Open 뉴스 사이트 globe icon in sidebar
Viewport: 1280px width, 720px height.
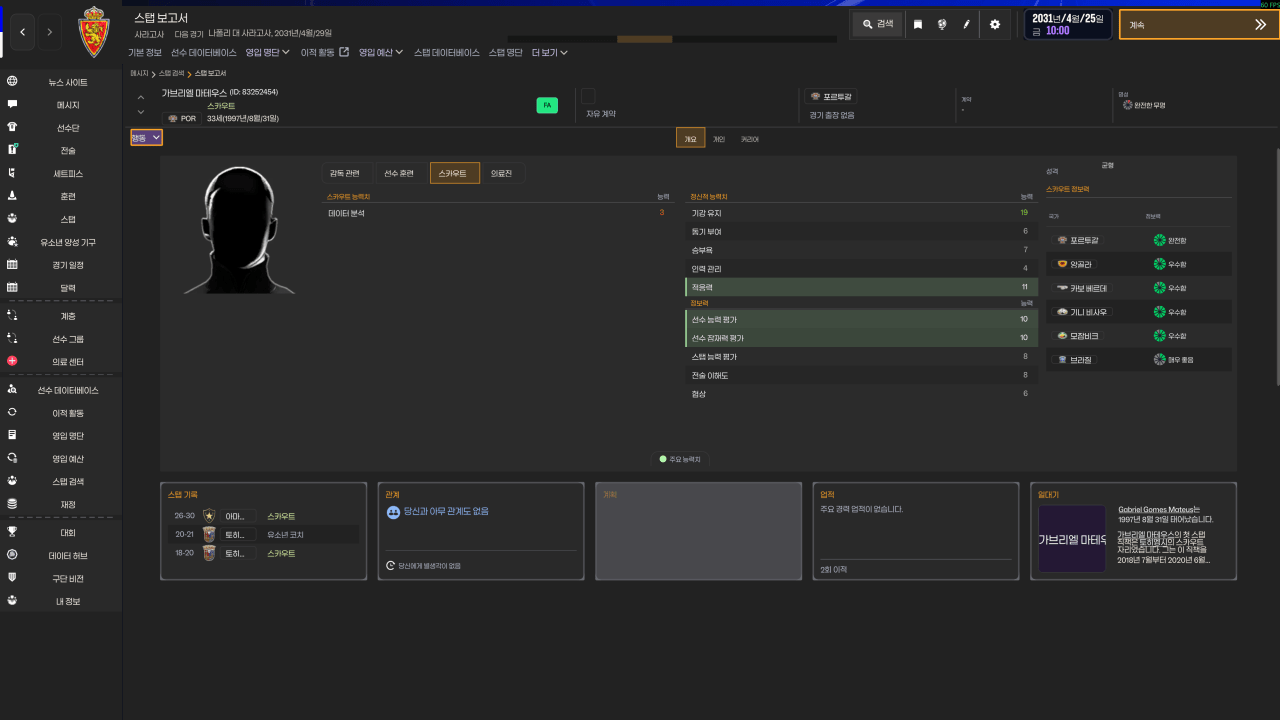[12, 82]
